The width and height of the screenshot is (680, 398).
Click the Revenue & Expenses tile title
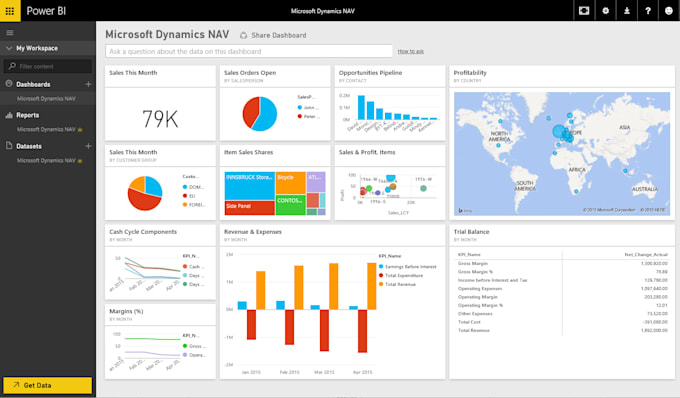point(253,232)
